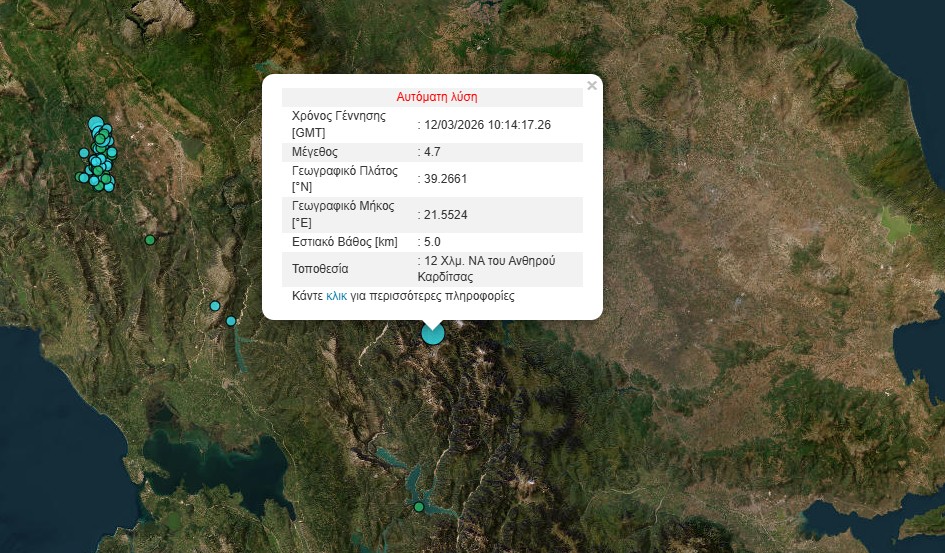This screenshot has height=553, width=945.
Task: Click the magnitude value 4.7
Action: (432, 152)
